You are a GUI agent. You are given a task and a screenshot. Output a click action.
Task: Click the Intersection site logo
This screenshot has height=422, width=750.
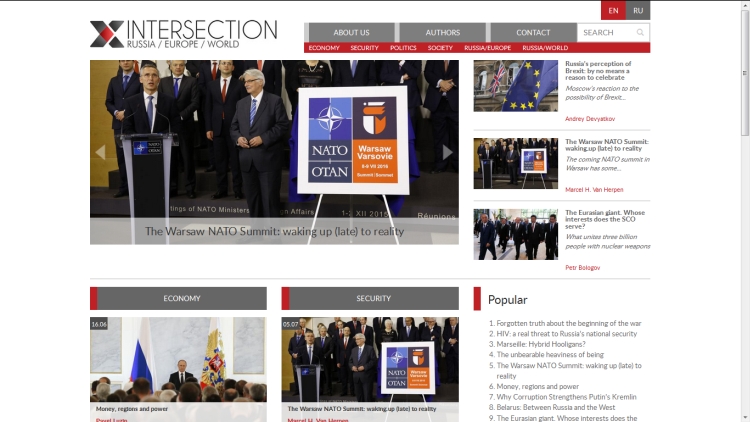[184, 33]
